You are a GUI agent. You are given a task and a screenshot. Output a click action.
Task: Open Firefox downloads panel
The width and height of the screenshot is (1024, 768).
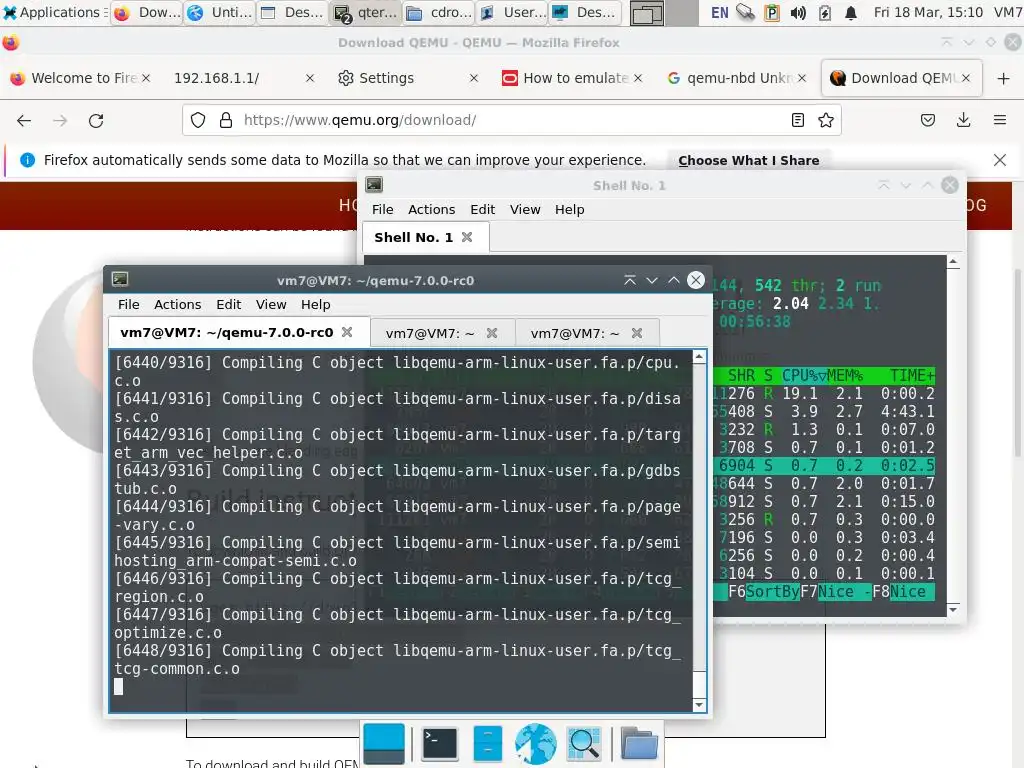point(963,120)
